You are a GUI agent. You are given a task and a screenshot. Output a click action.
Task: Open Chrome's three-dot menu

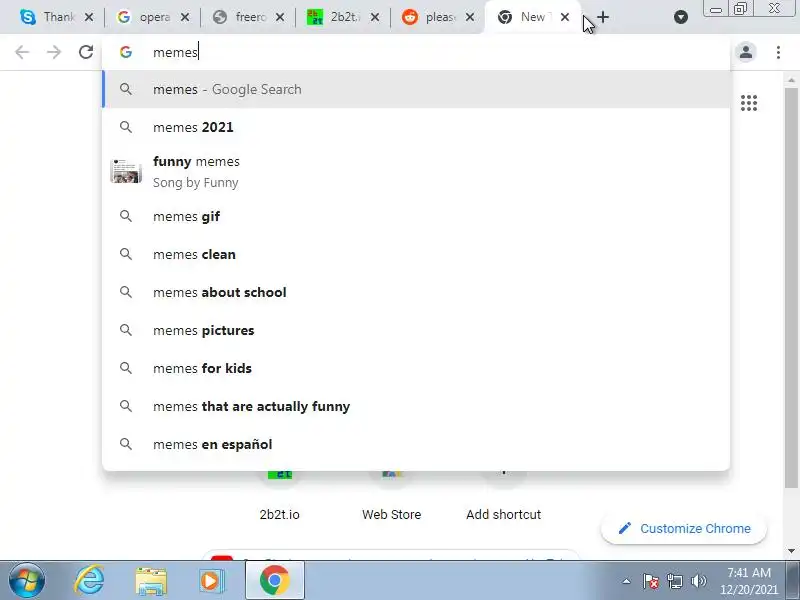pos(778,52)
